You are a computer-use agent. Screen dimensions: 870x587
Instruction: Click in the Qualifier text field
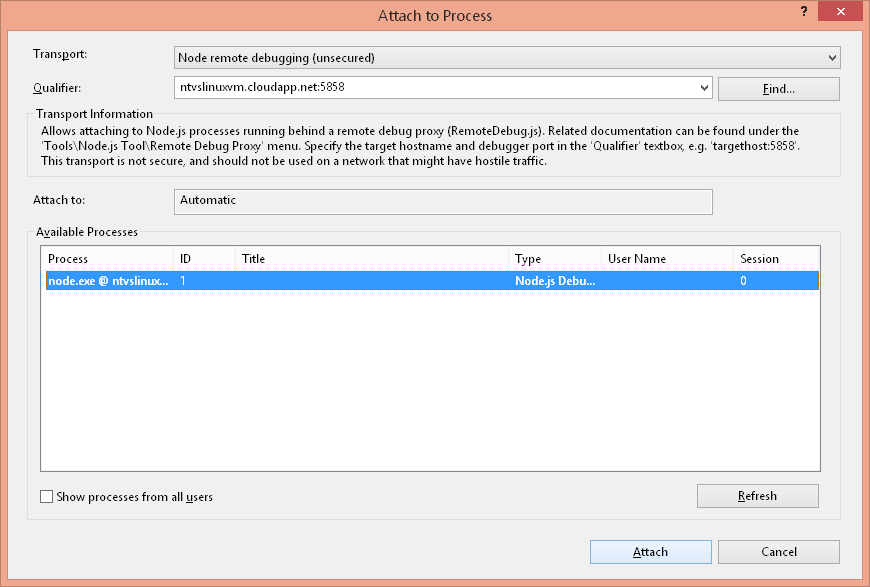tap(435, 88)
